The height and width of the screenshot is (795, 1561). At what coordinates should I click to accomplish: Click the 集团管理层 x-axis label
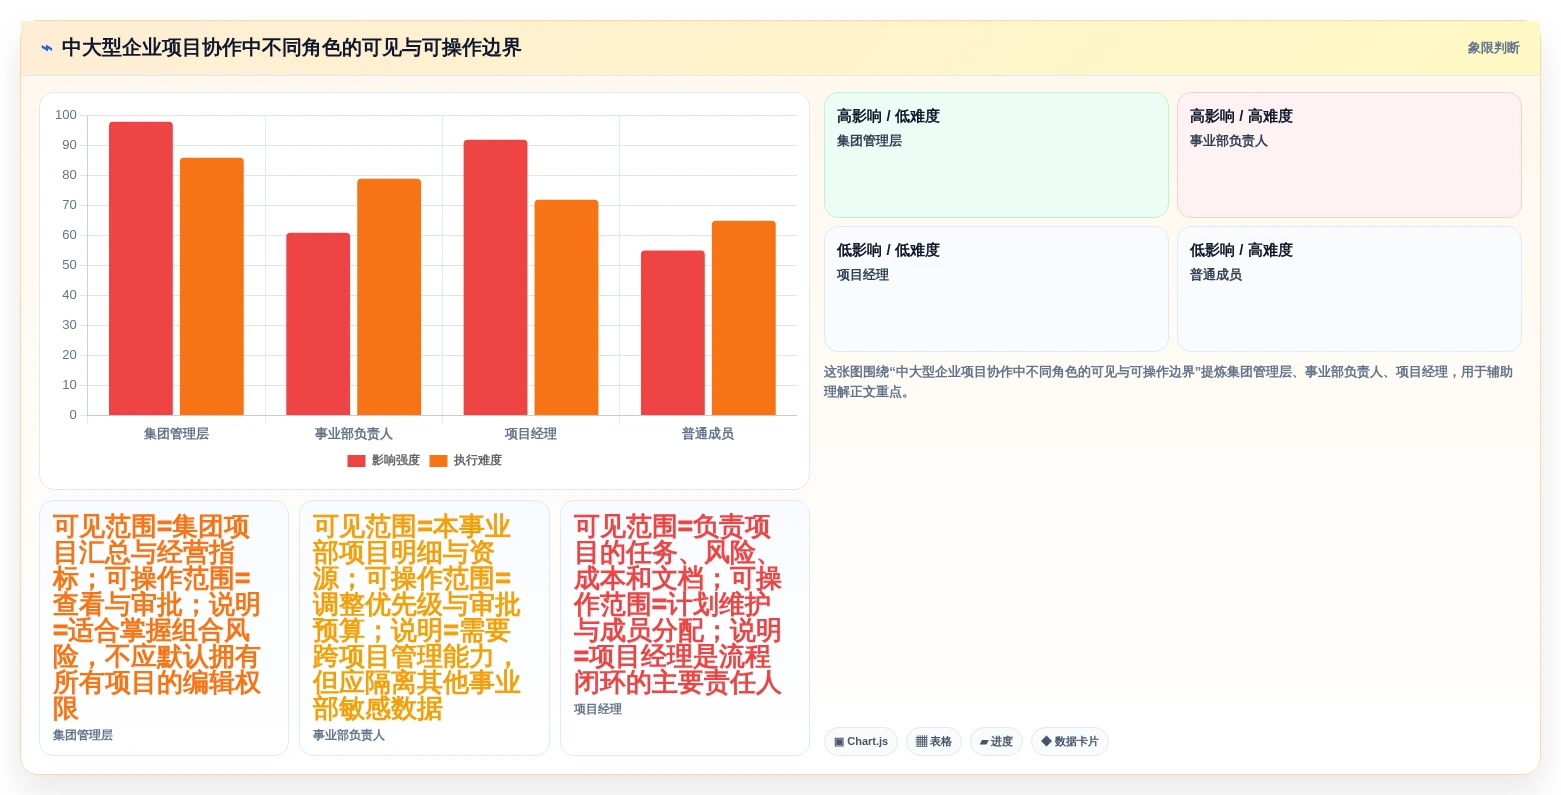click(176, 434)
